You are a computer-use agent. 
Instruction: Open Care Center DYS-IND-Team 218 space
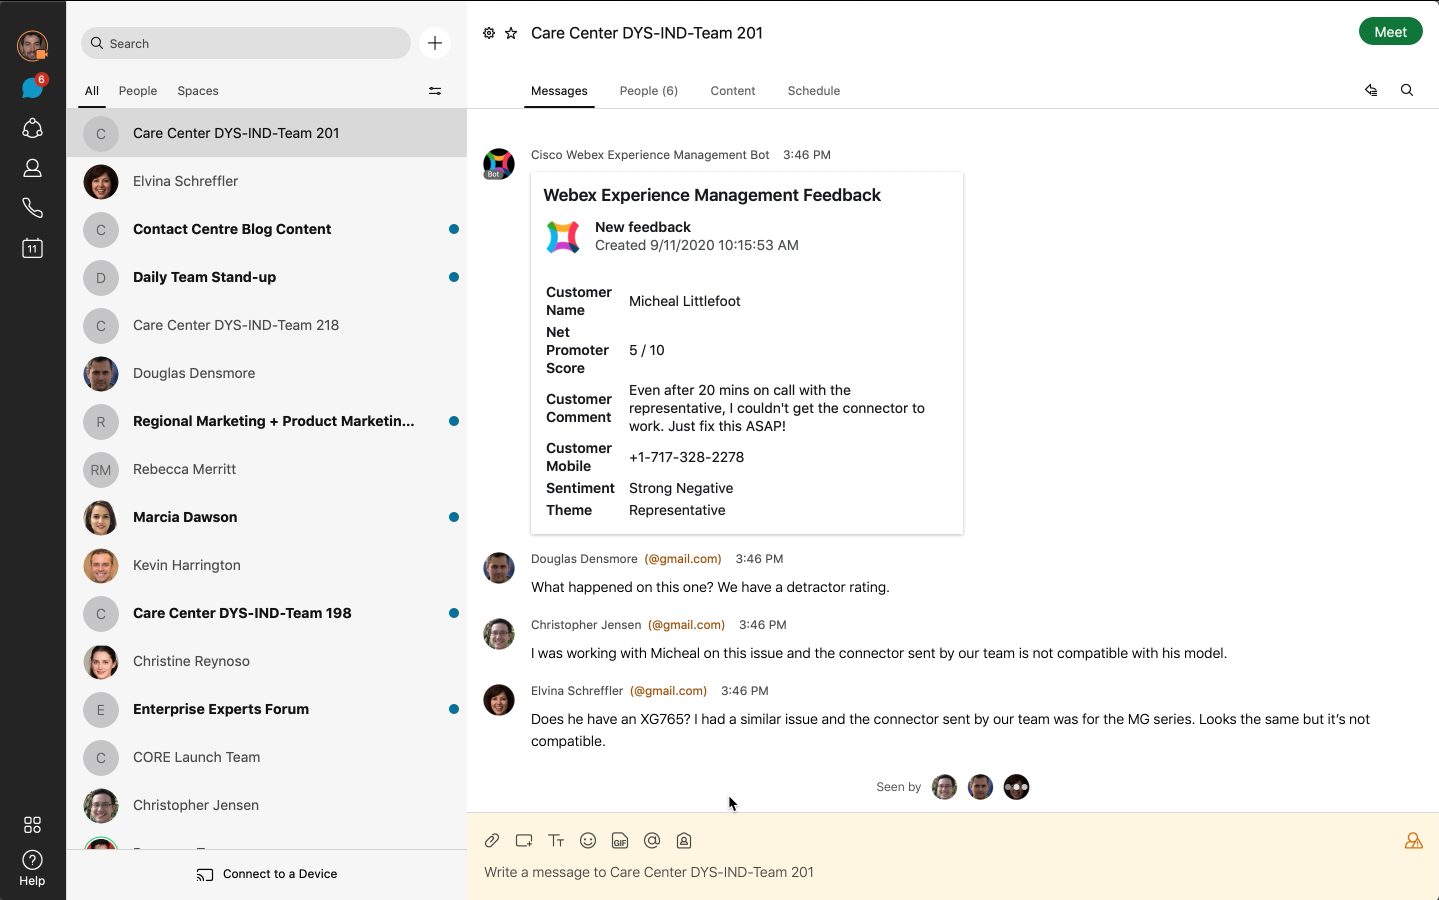[267, 325]
